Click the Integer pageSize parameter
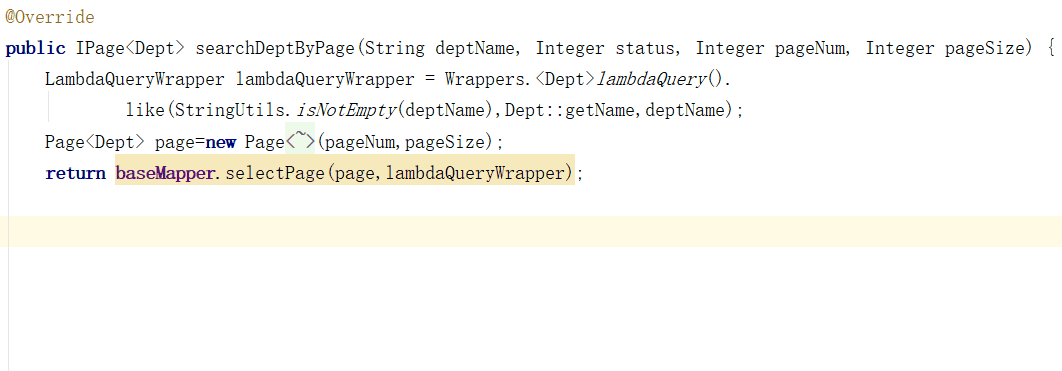 click(x=946, y=48)
